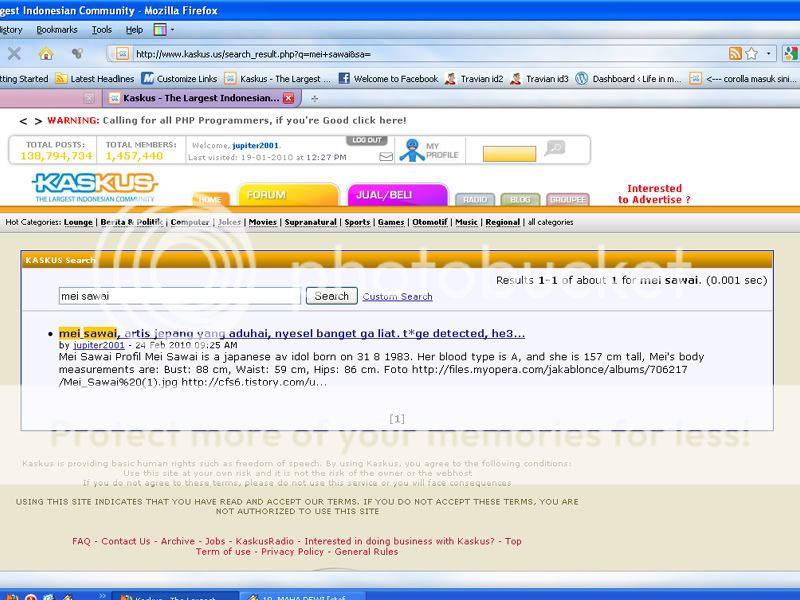Image resolution: width=800 pixels, height=600 pixels.
Task: Open the Bookmarks menu
Action: [57, 30]
